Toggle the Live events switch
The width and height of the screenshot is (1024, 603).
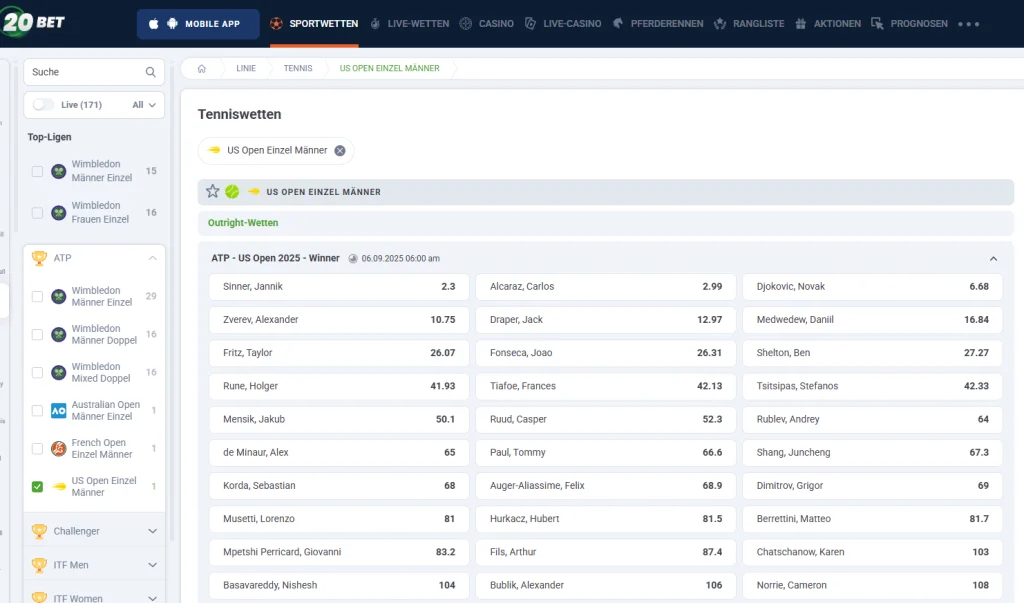tap(43, 105)
